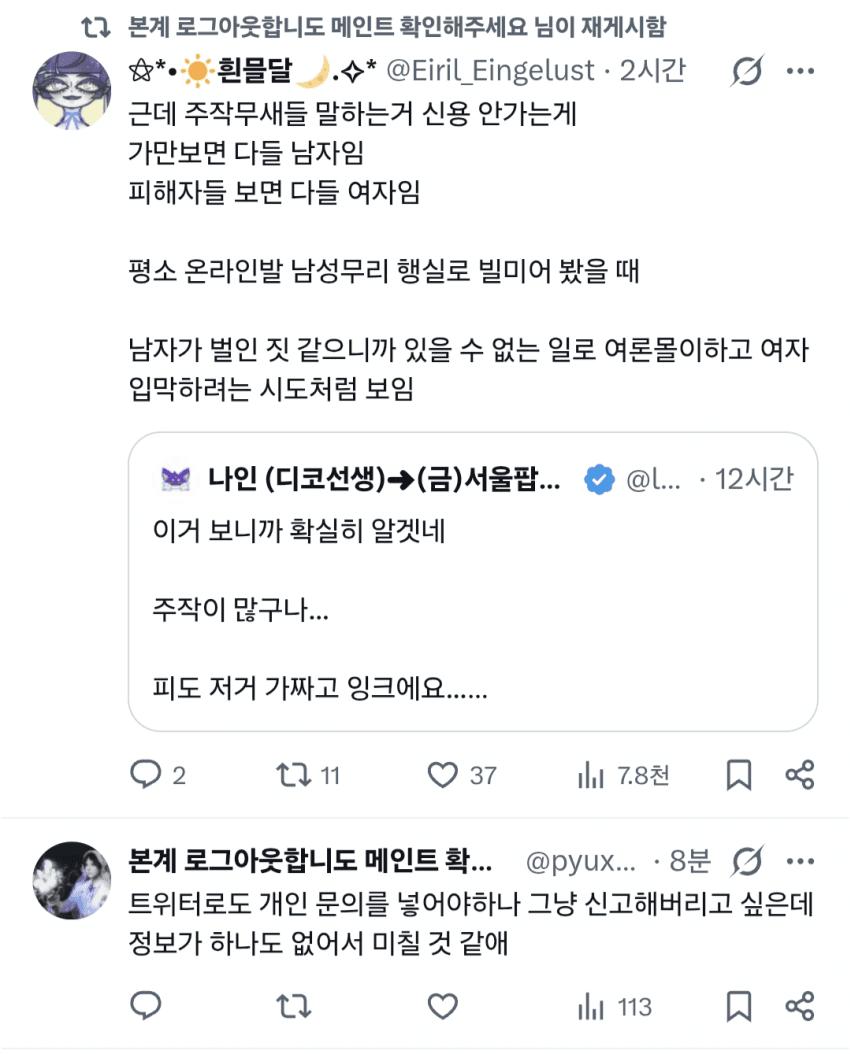
Task: Open 흰믈달 profile avatar
Action: click(x=72, y=91)
